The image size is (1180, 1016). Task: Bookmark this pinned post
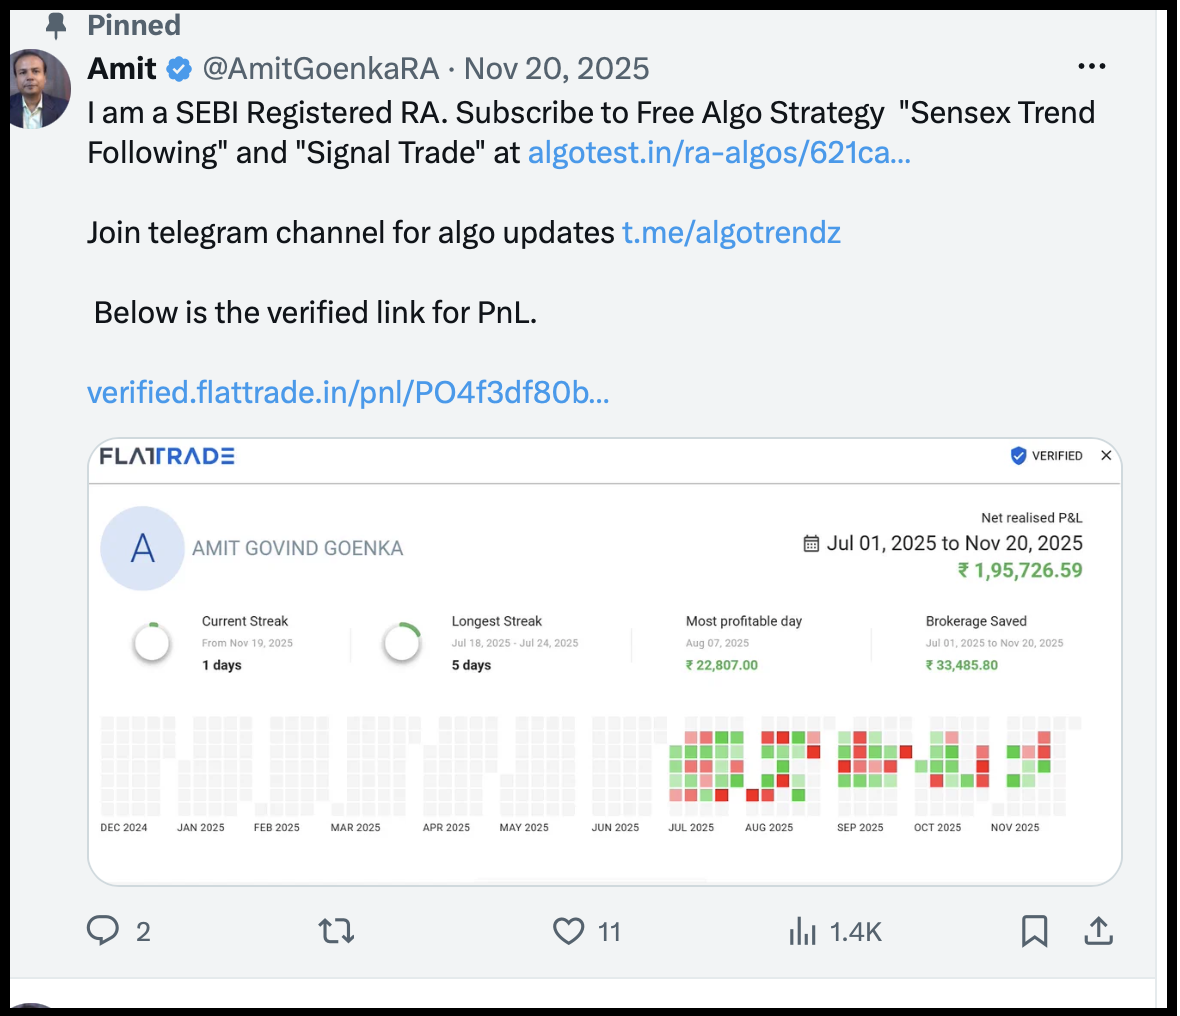(x=1035, y=931)
